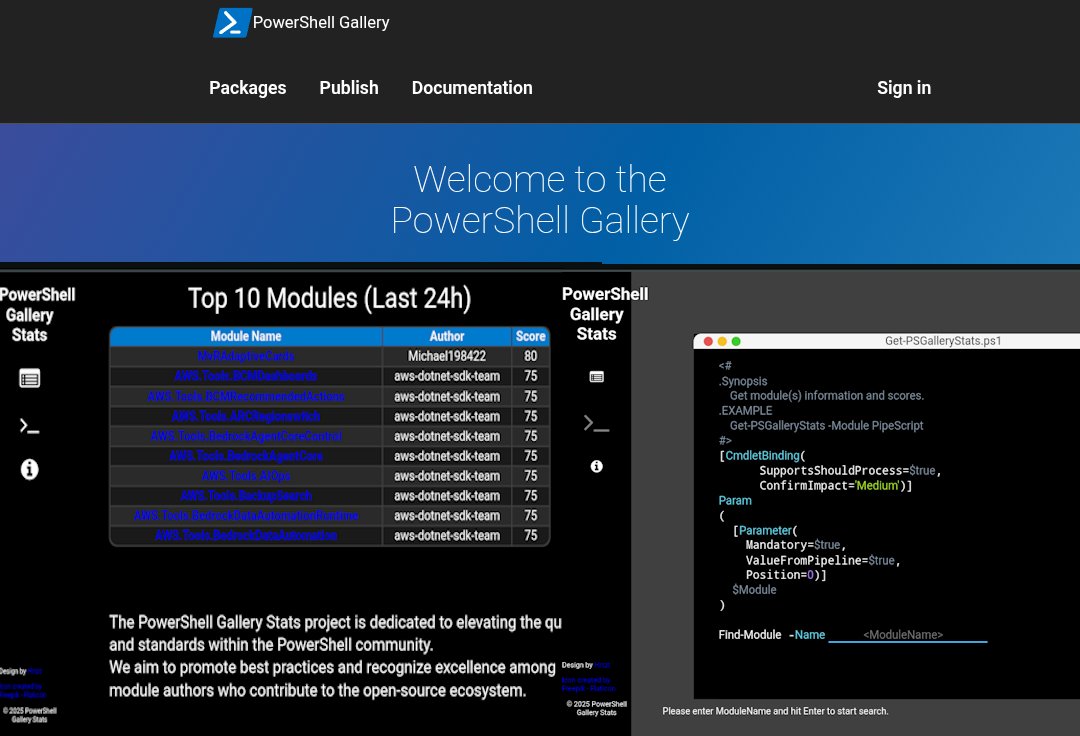Open table view icon beside Top 10 Modules
This screenshot has height=736, width=1080.
tap(30, 378)
